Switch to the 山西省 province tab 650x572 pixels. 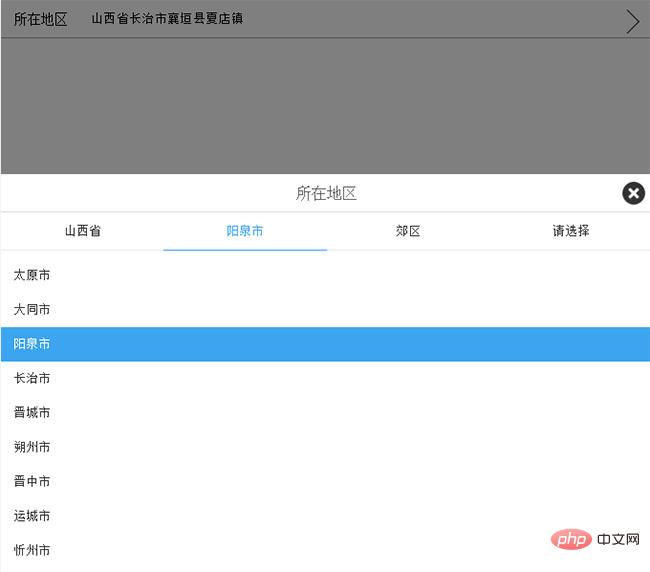(82, 231)
